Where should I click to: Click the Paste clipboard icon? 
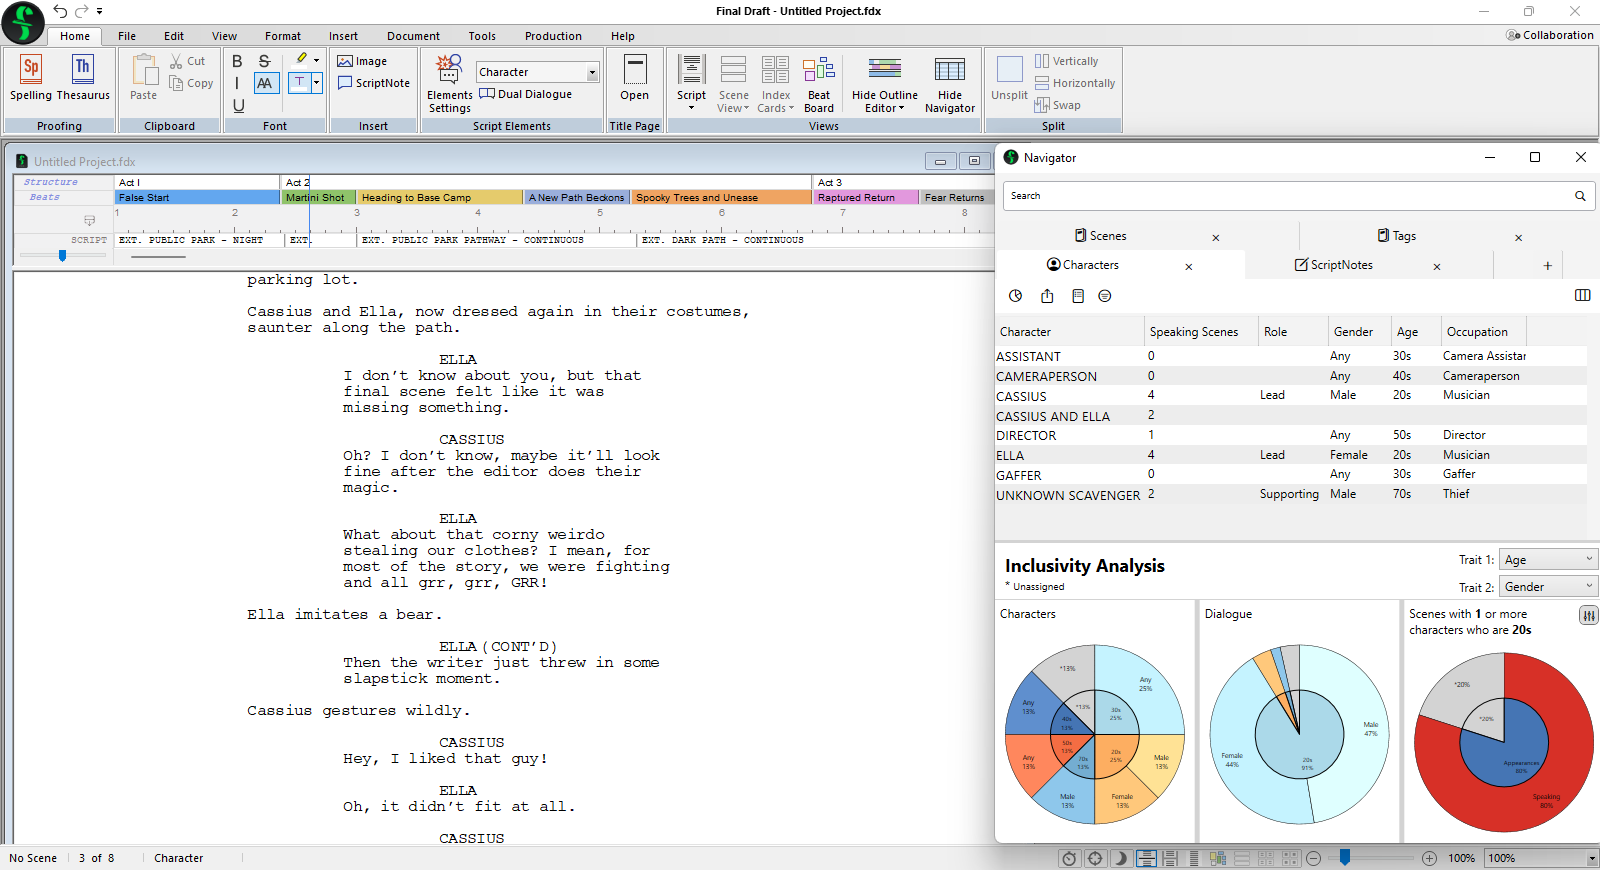point(144,78)
